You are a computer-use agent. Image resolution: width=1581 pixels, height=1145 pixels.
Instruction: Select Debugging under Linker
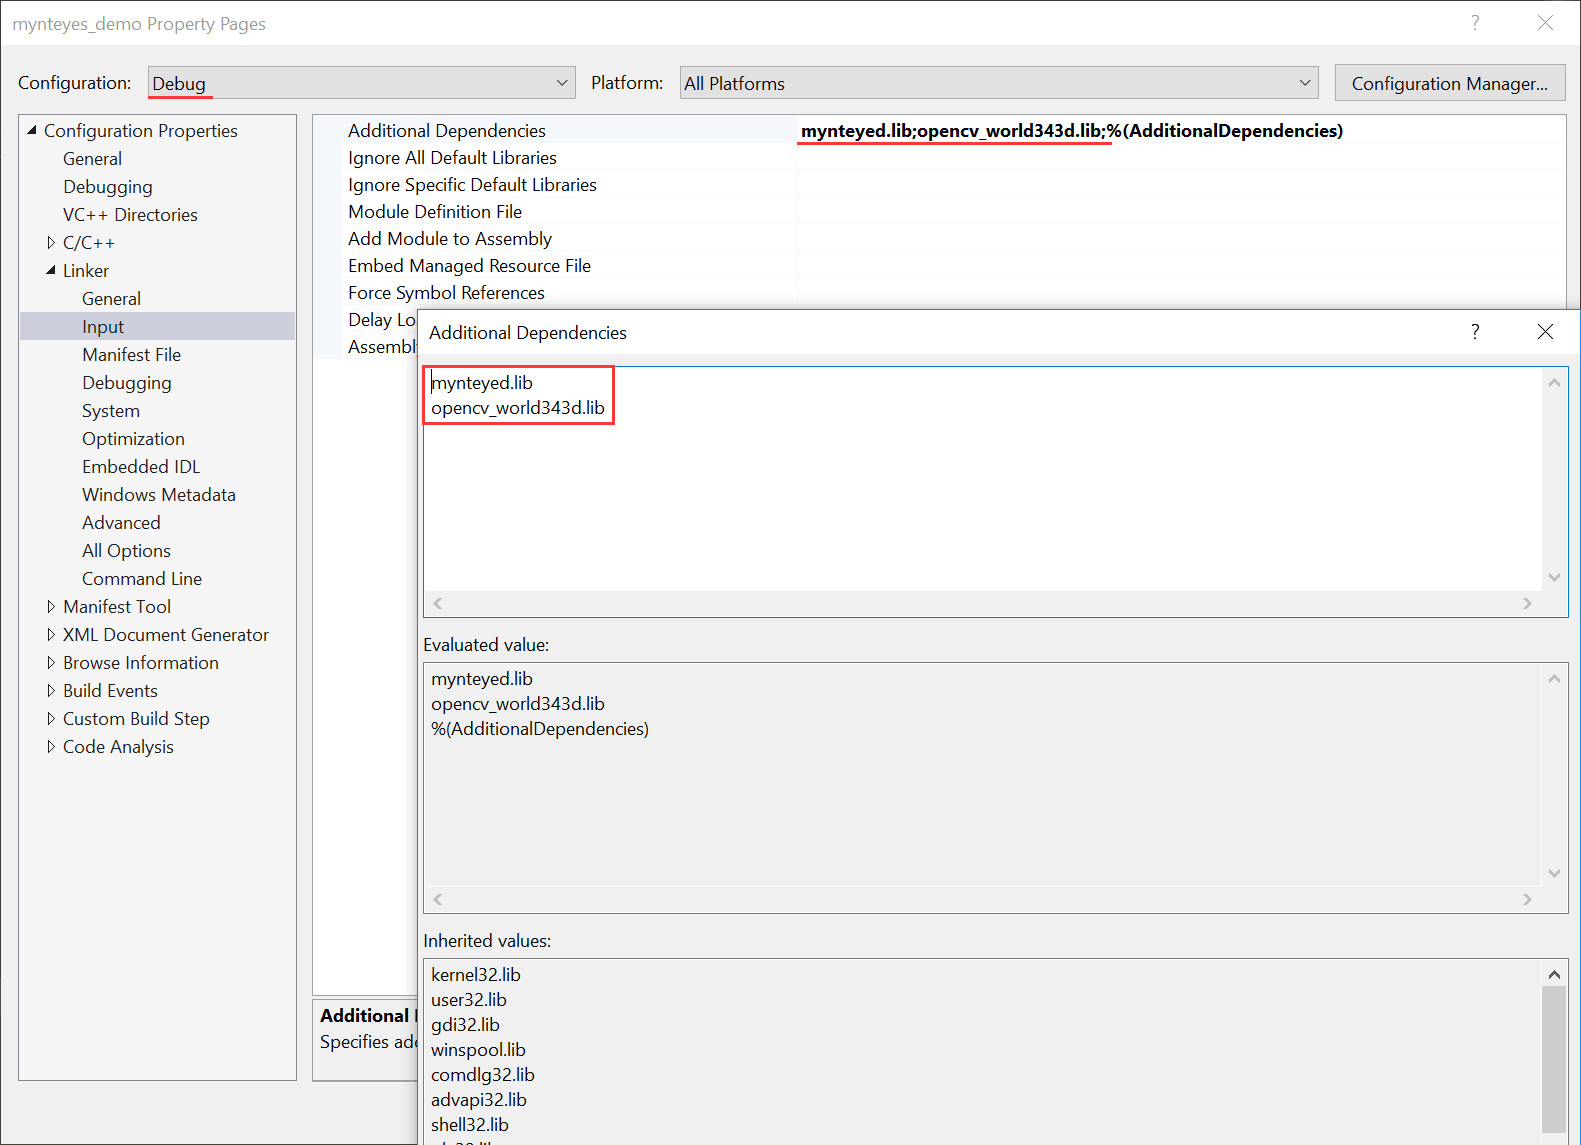[x=126, y=383]
